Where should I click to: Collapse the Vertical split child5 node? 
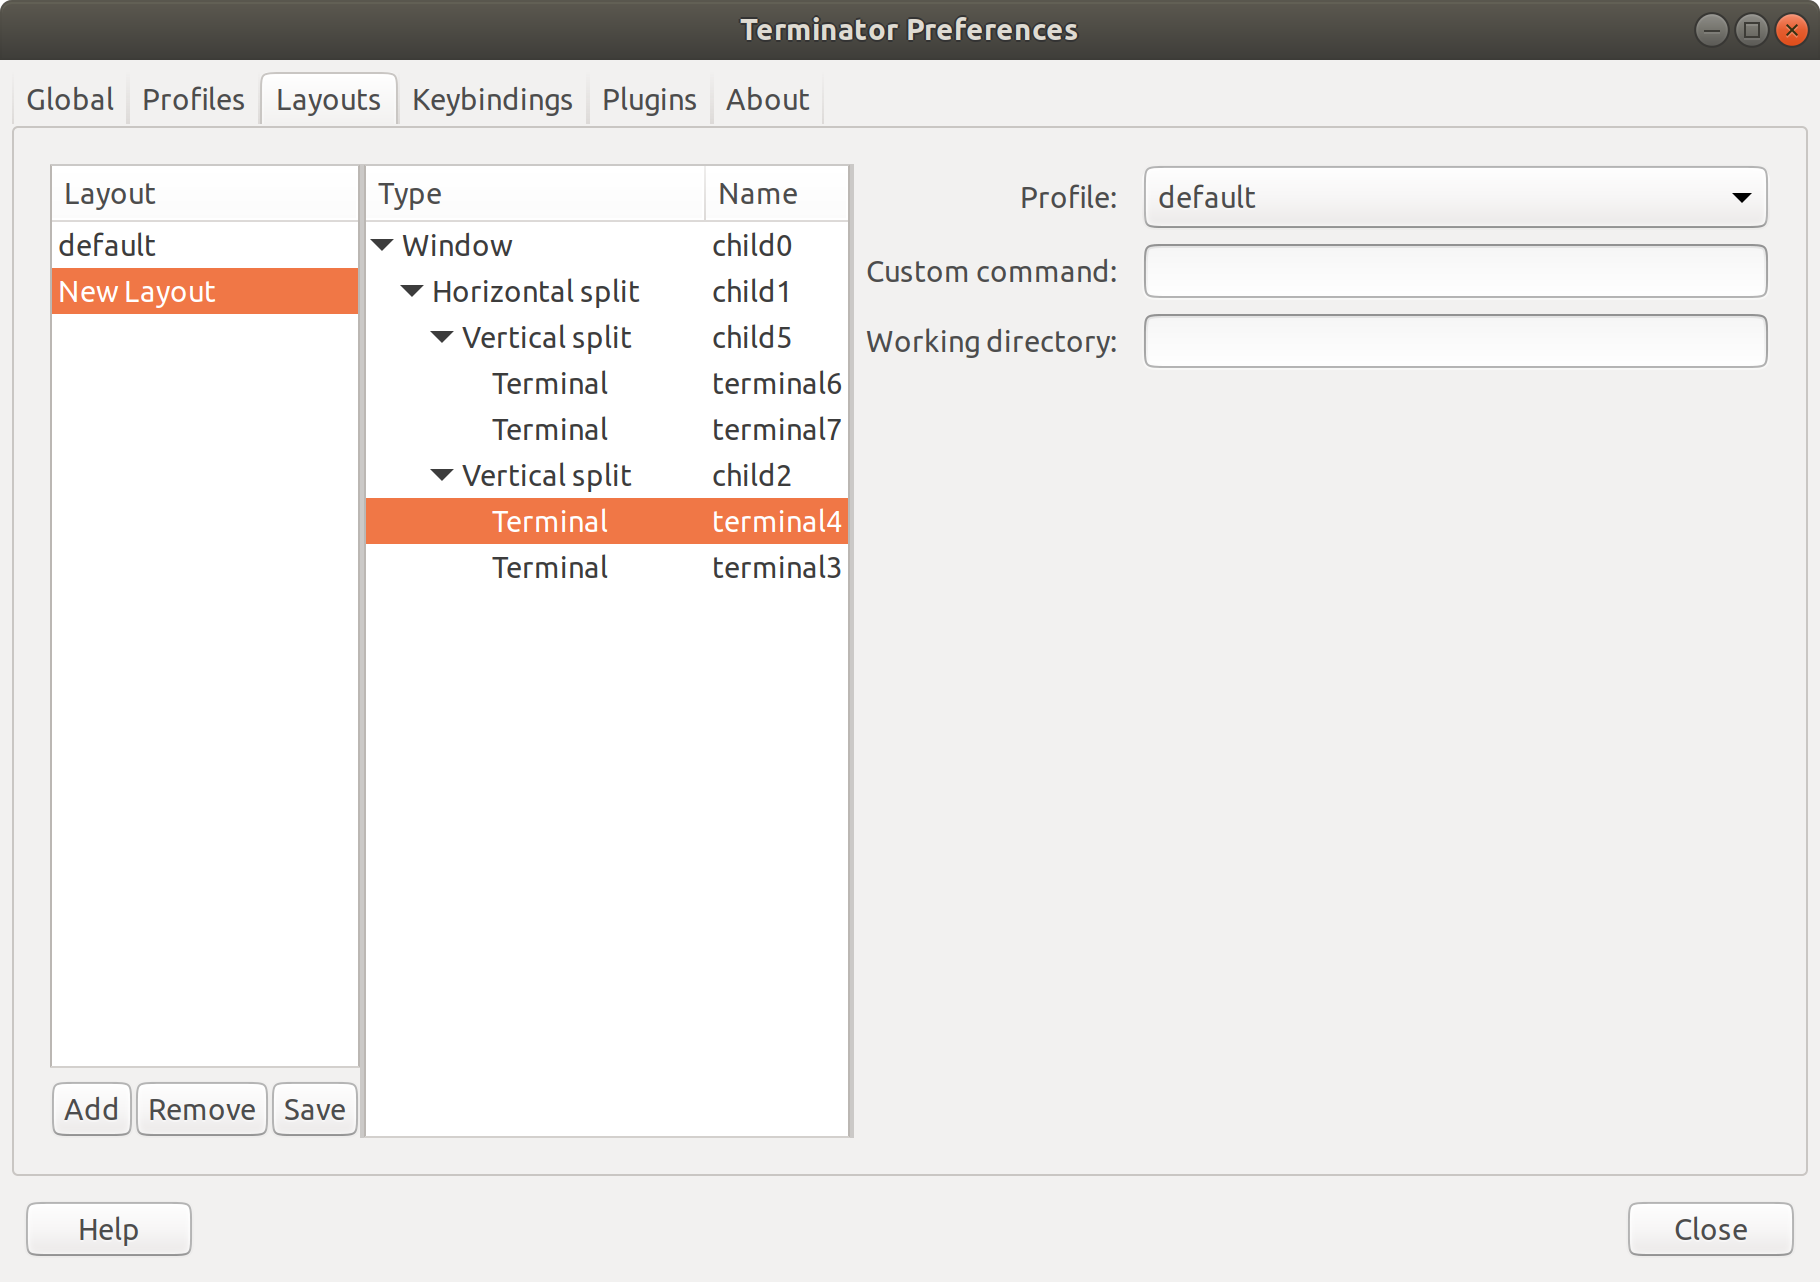(x=442, y=337)
